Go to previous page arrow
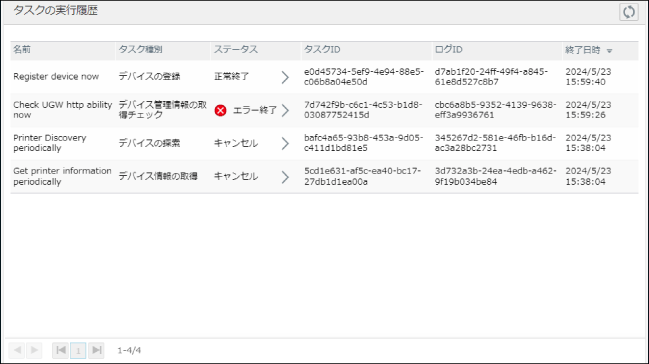 17,350
